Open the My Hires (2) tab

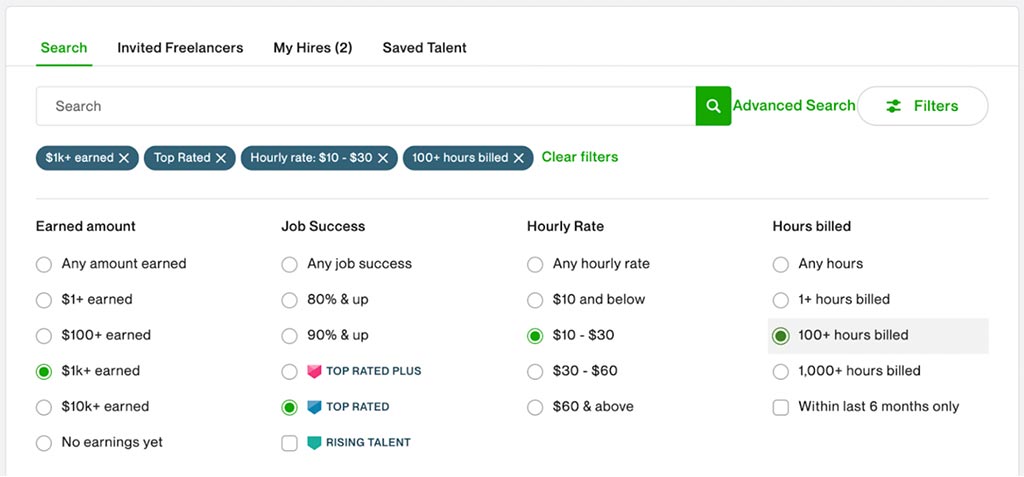[x=312, y=48]
